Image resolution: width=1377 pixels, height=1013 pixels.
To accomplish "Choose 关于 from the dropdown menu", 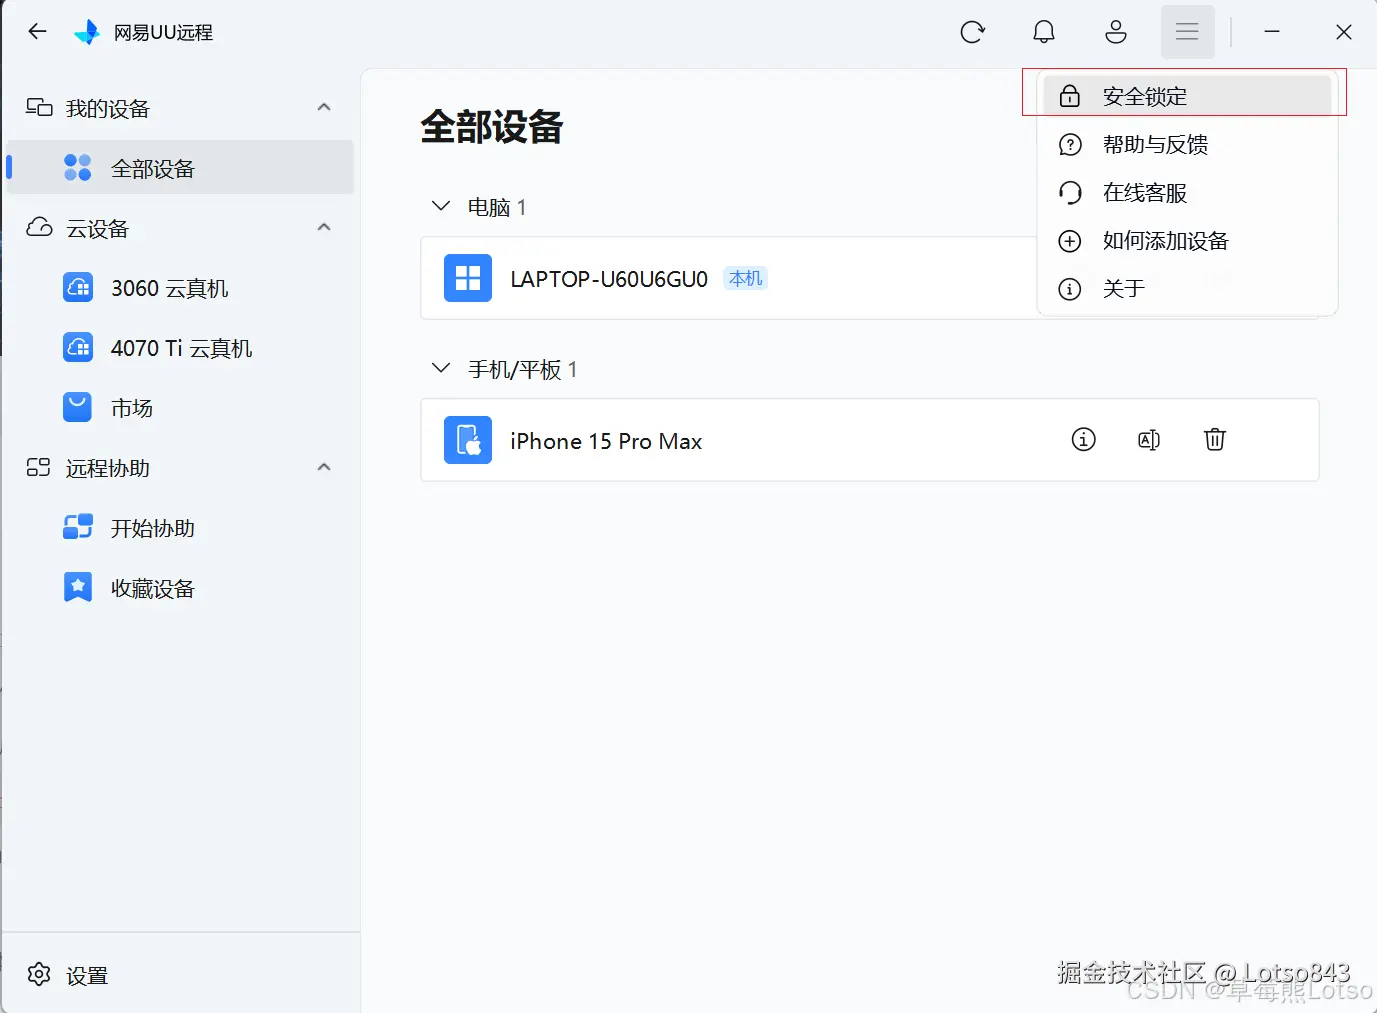I will pyautogui.click(x=1124, y=288).
